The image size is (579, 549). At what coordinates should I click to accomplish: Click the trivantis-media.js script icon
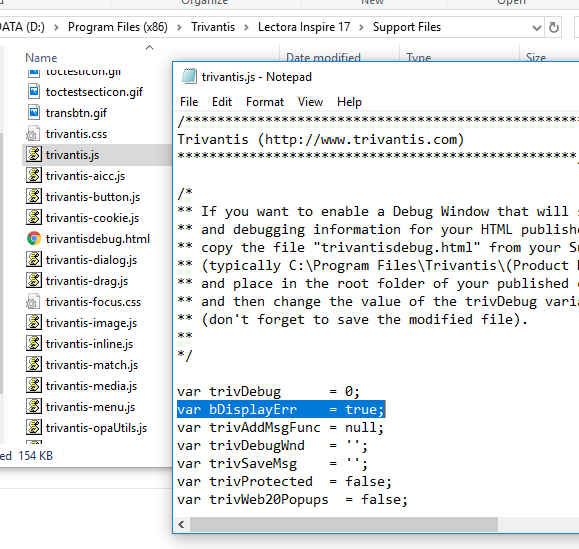click(x=34, y=385)
